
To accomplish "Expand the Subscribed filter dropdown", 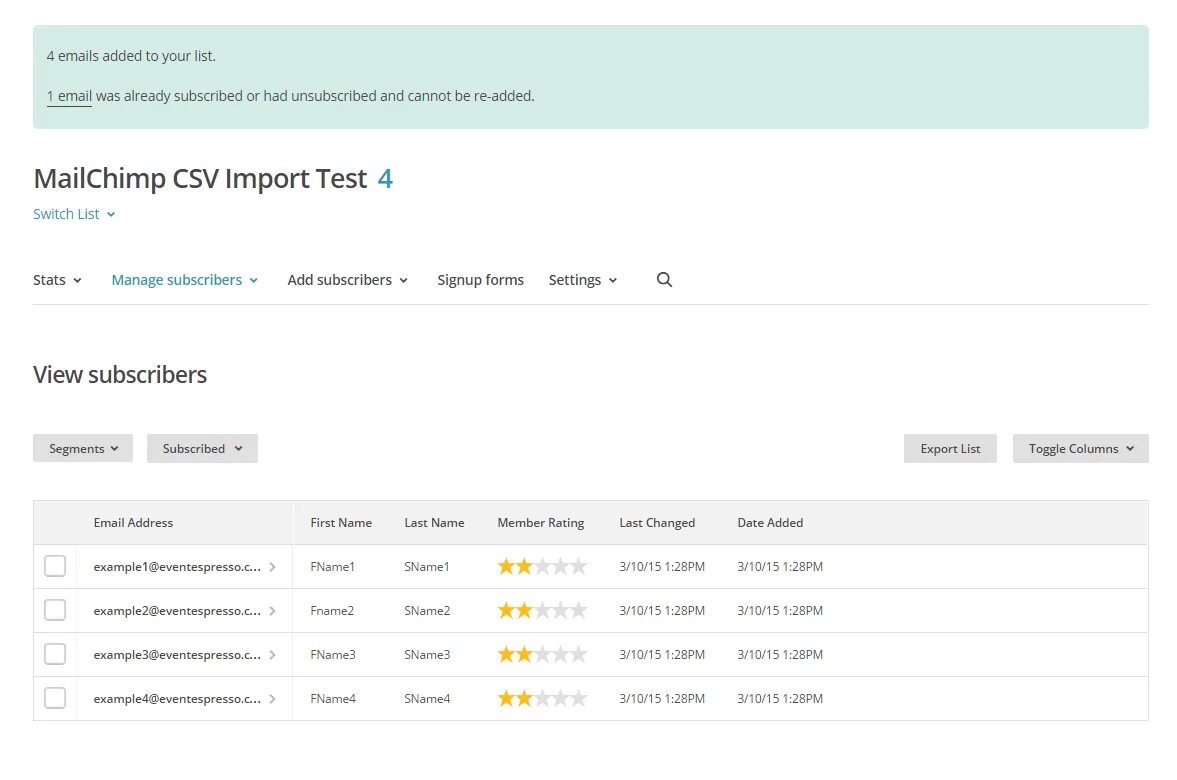I will coord(202,448).
